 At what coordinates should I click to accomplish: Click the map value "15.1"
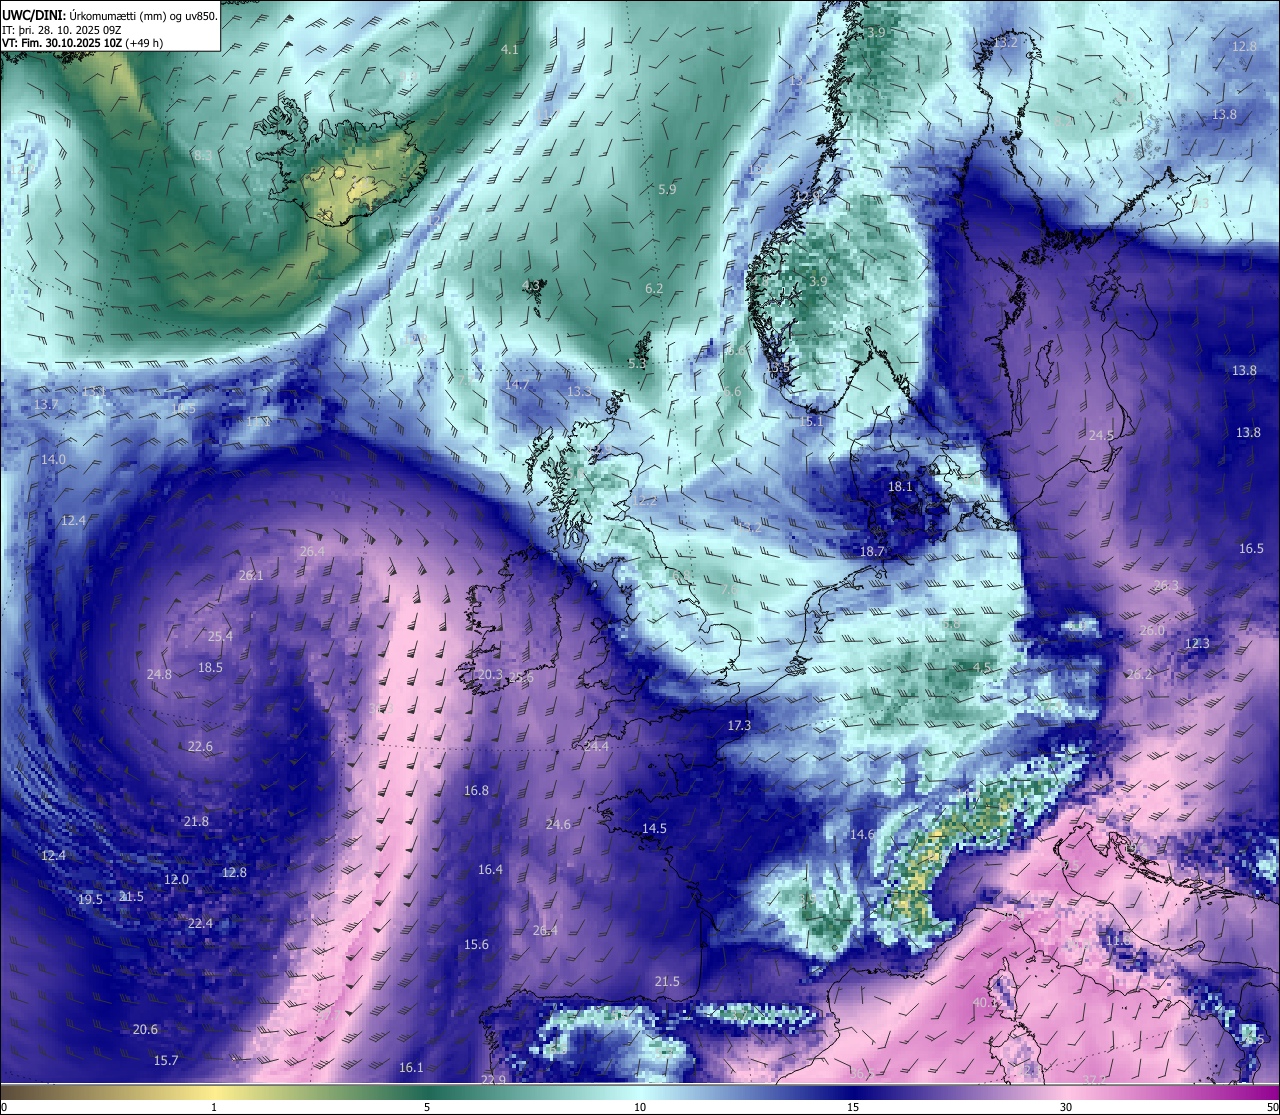[x=811, y=422]
